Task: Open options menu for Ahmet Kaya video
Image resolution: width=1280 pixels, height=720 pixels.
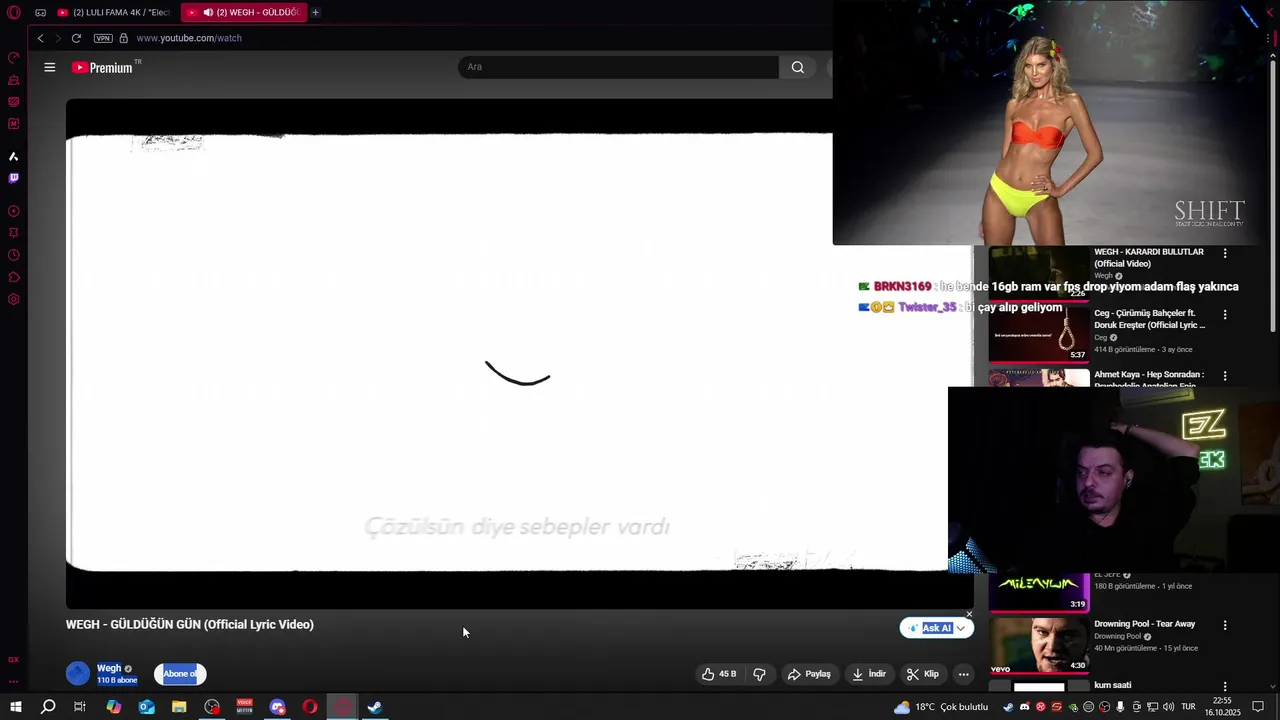Action: click(x=1225, y=376)
